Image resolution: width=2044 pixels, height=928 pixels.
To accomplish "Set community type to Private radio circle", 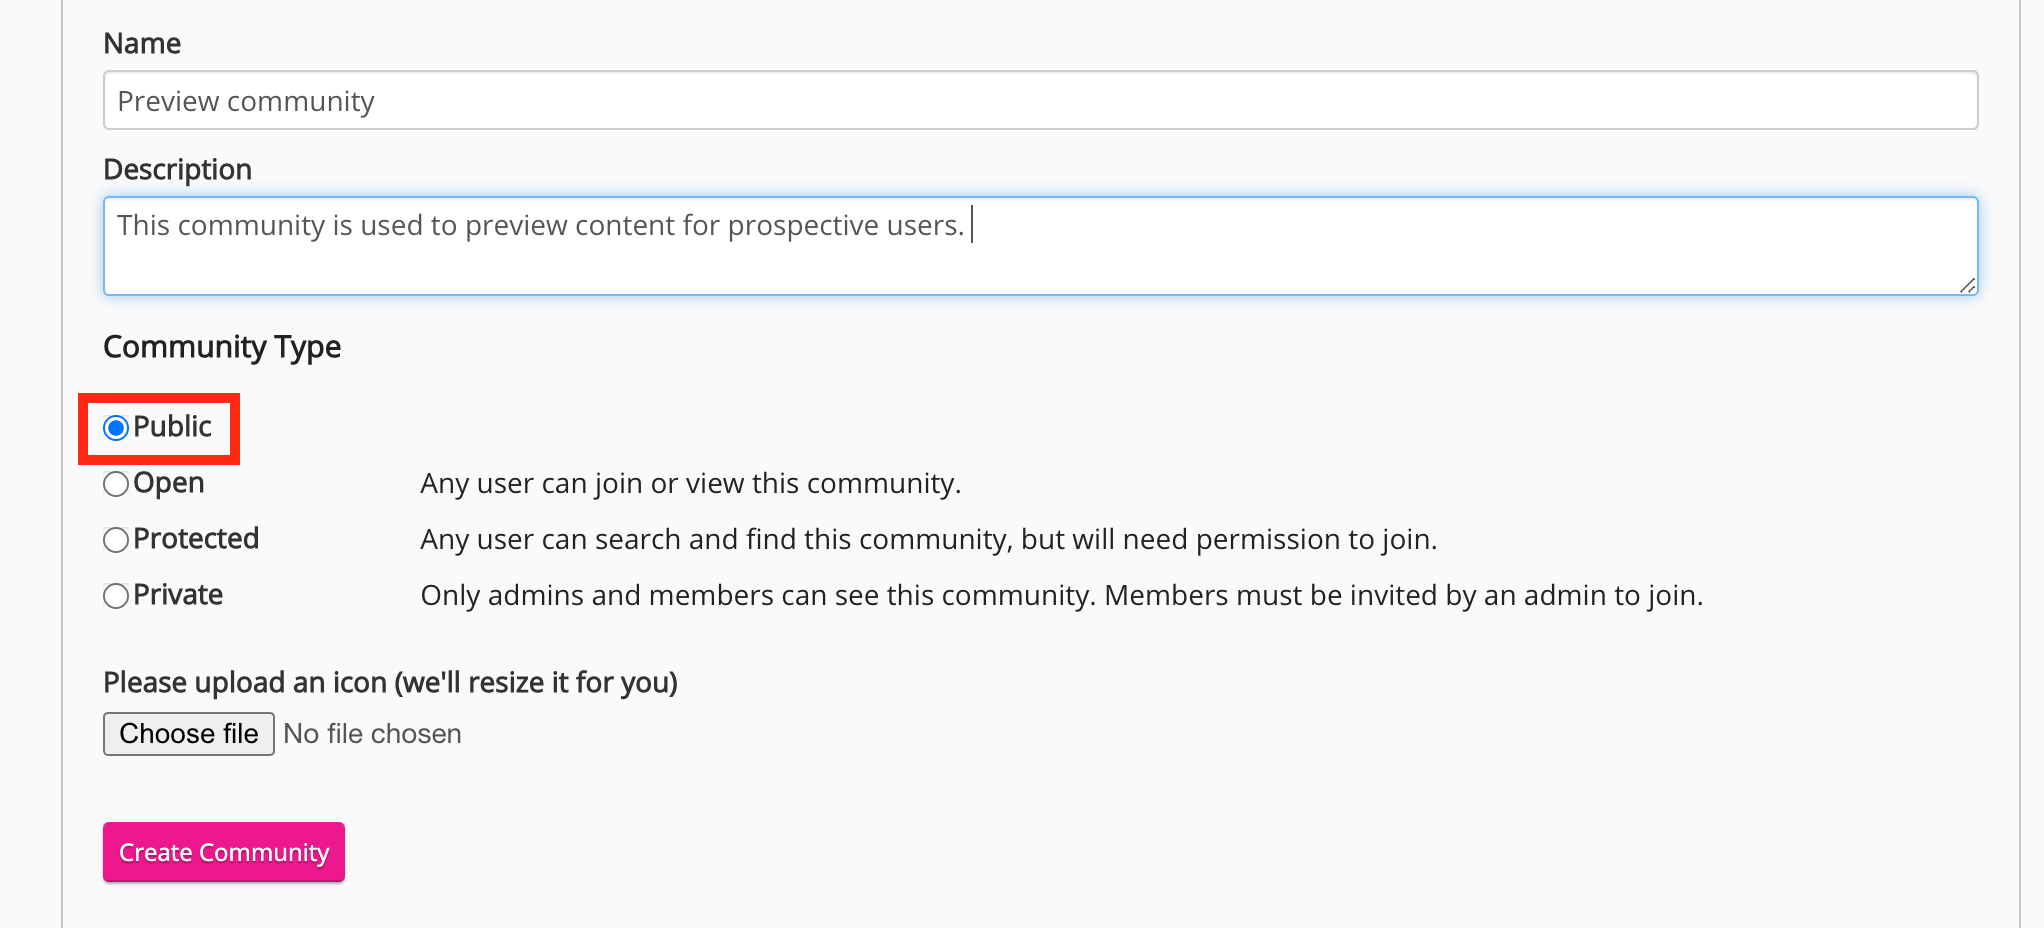I will [x=116, y=596].
